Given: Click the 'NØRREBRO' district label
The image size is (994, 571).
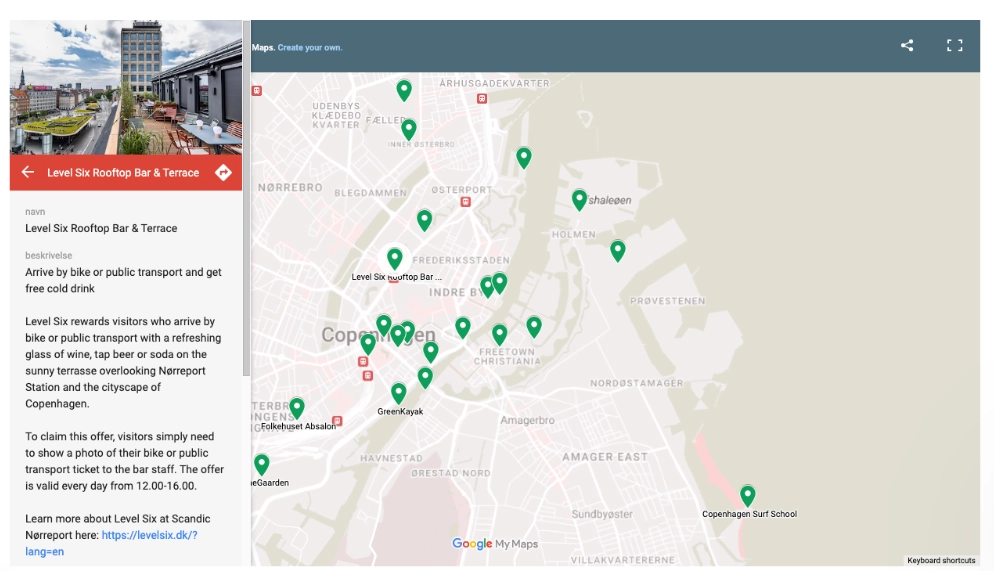Looking at the screenshot, I should click(290, 188).
